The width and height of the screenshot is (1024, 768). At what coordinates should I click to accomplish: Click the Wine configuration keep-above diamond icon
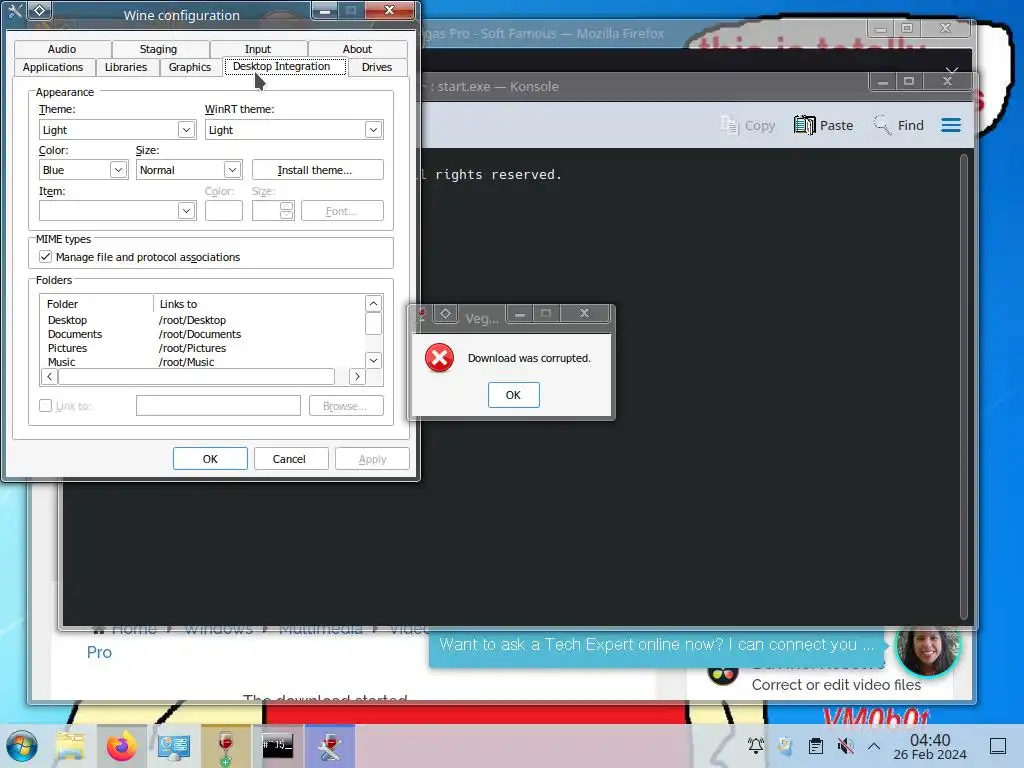[x=39, y=10]
